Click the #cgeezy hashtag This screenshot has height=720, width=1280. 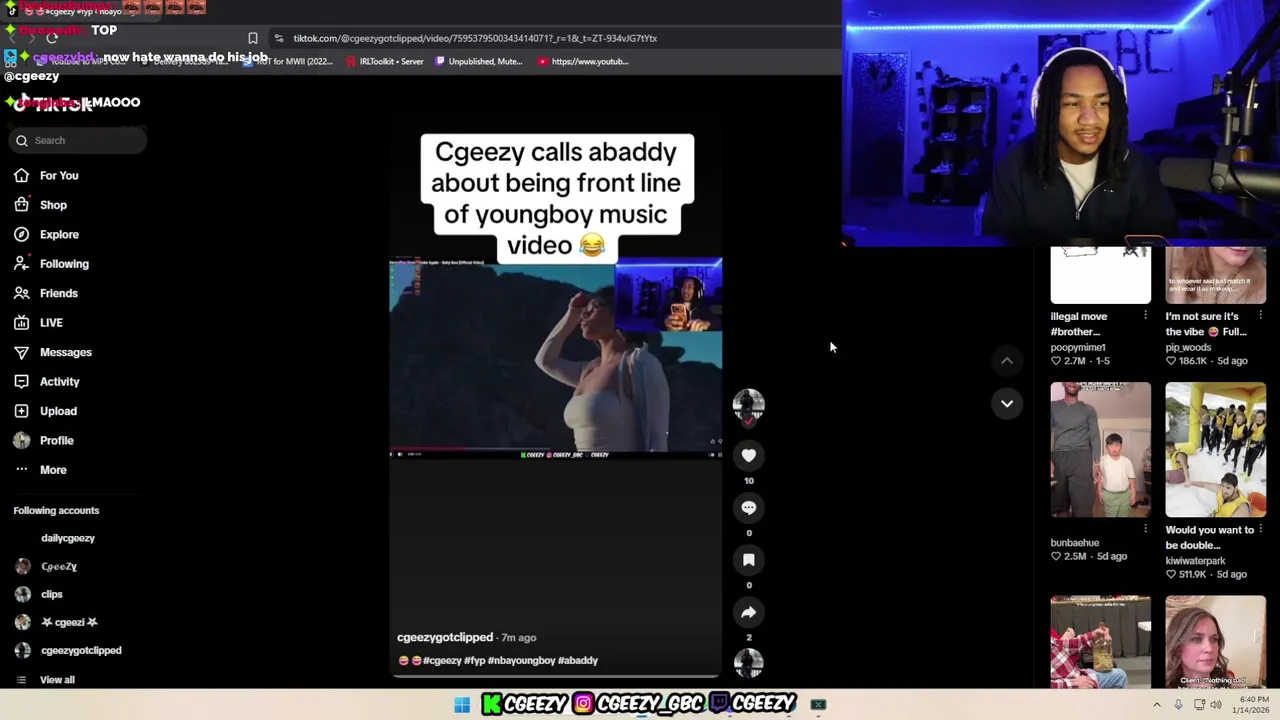point(442,661)
